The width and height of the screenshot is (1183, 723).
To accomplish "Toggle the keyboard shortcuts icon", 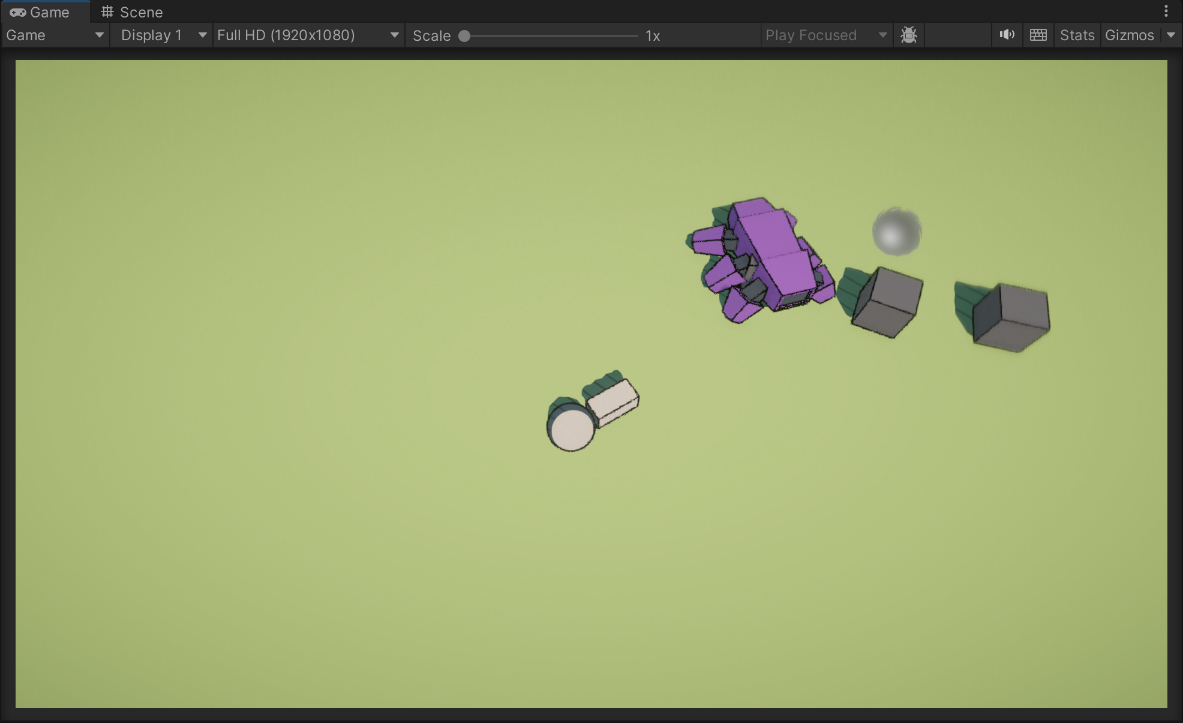I will click(x=1038, y=35).
